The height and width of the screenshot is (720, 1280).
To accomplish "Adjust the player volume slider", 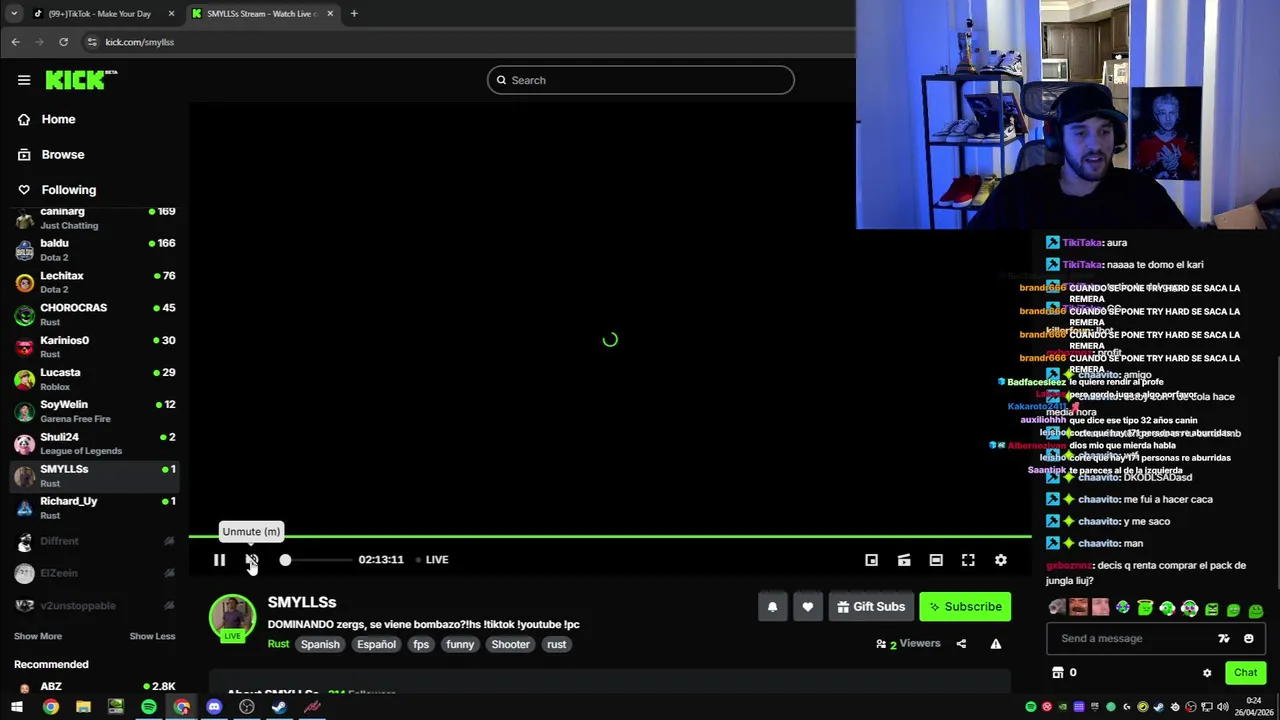I will click(317, 560).
